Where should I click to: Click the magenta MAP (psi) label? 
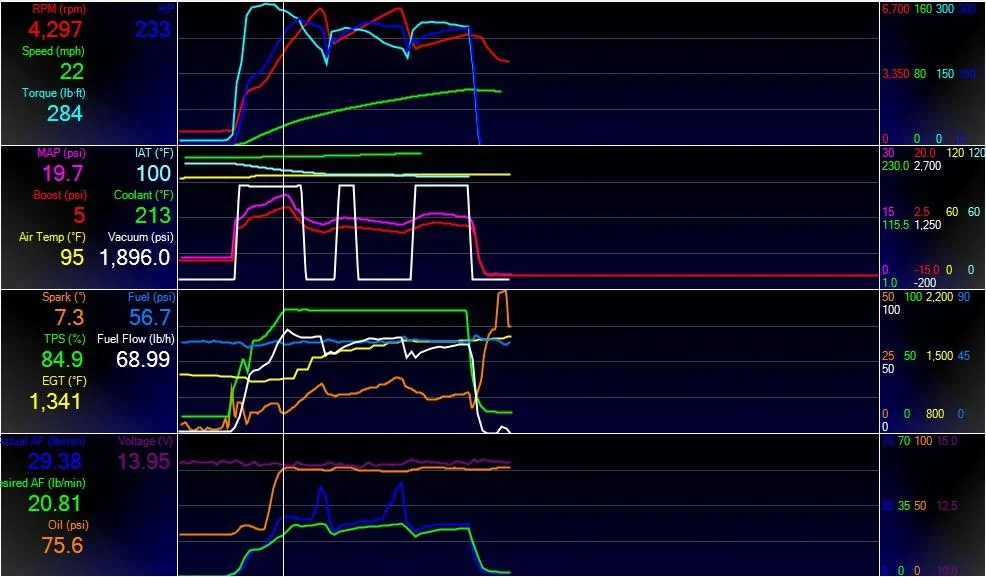(x=61, y=153)
